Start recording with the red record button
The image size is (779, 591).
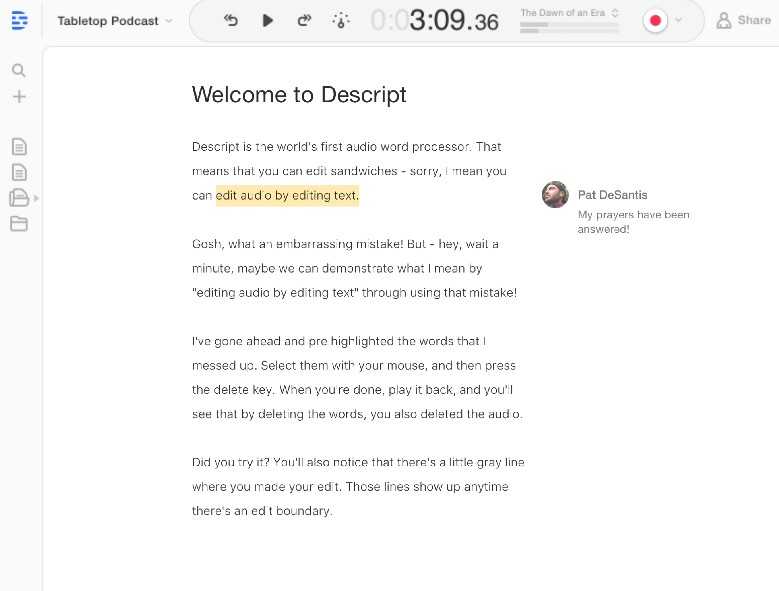click(655, 20)
